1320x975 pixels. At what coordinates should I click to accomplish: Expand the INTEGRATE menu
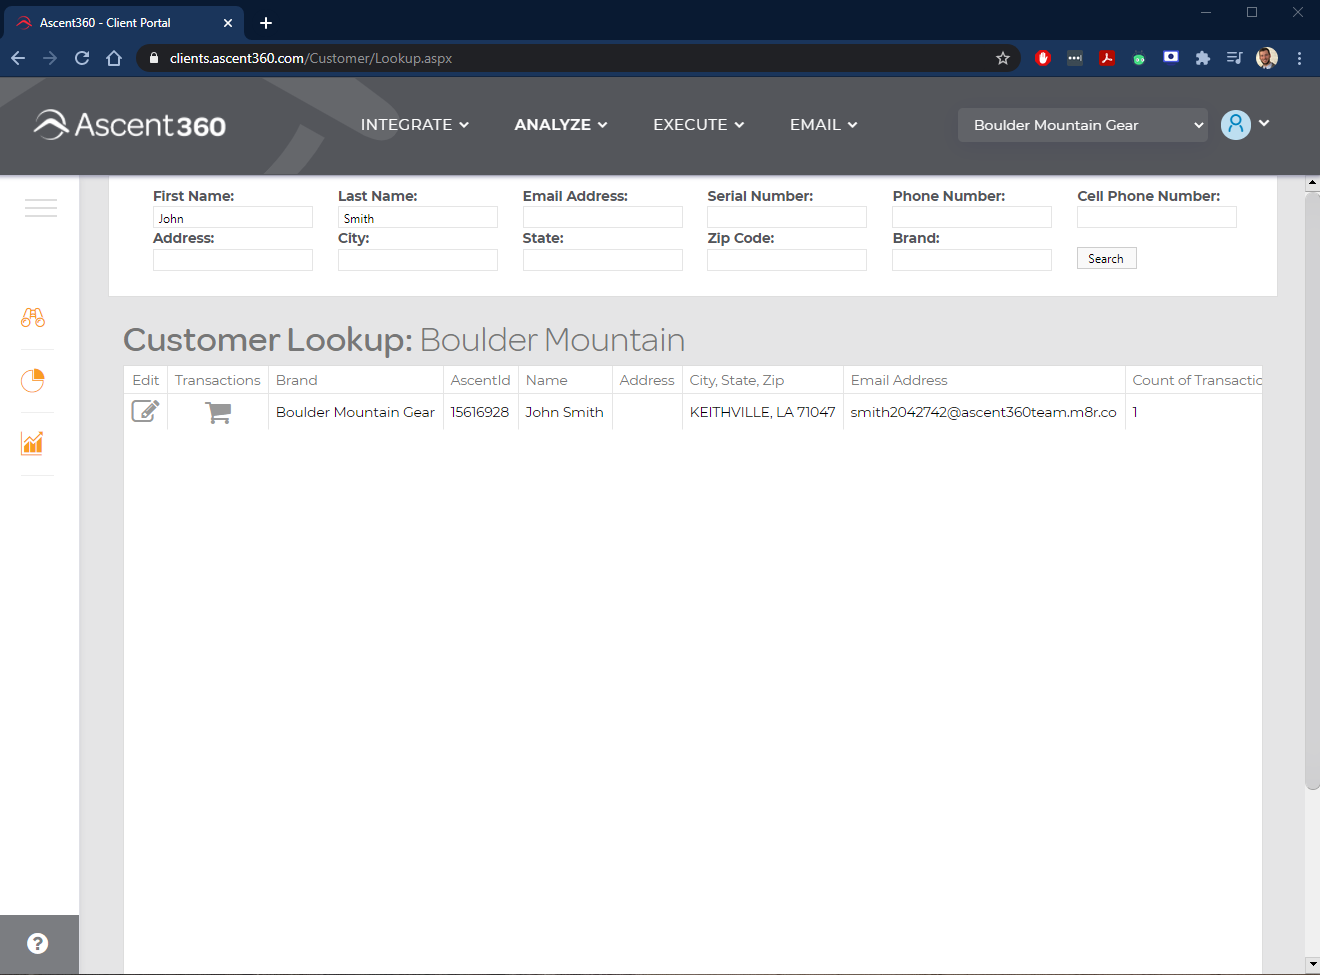(415, 125)
